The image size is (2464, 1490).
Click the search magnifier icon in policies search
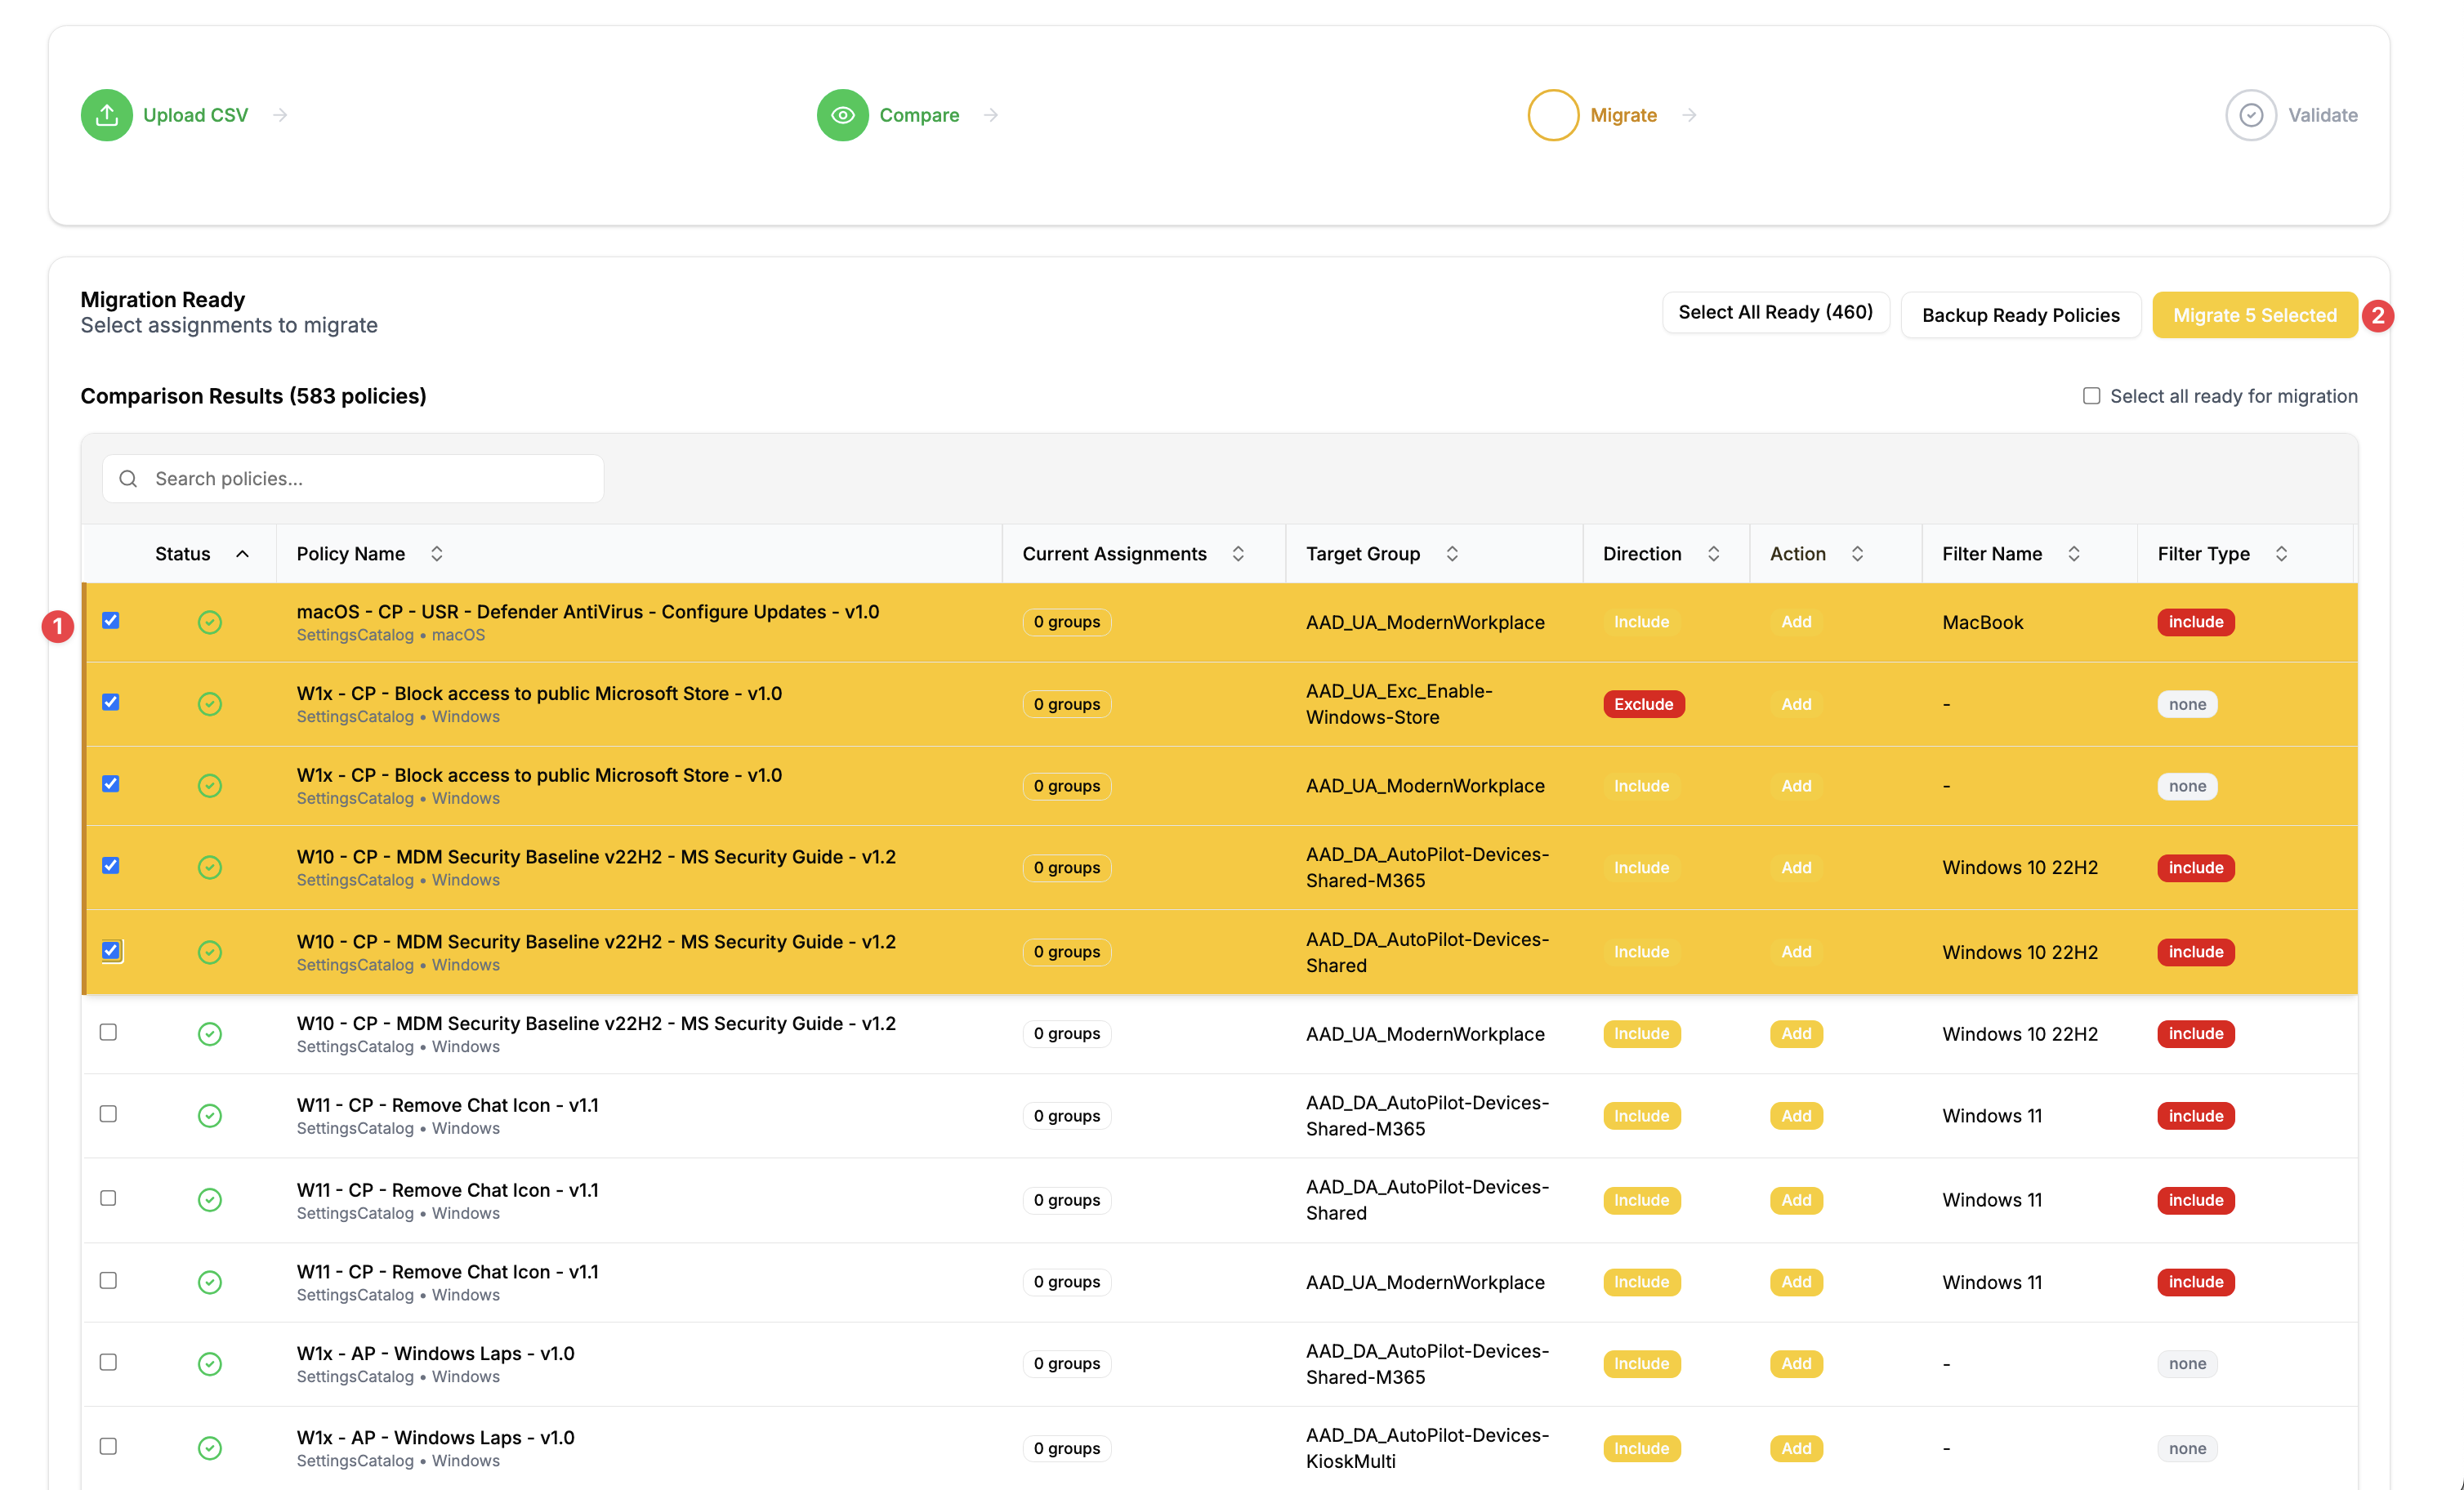click(128, 478)
